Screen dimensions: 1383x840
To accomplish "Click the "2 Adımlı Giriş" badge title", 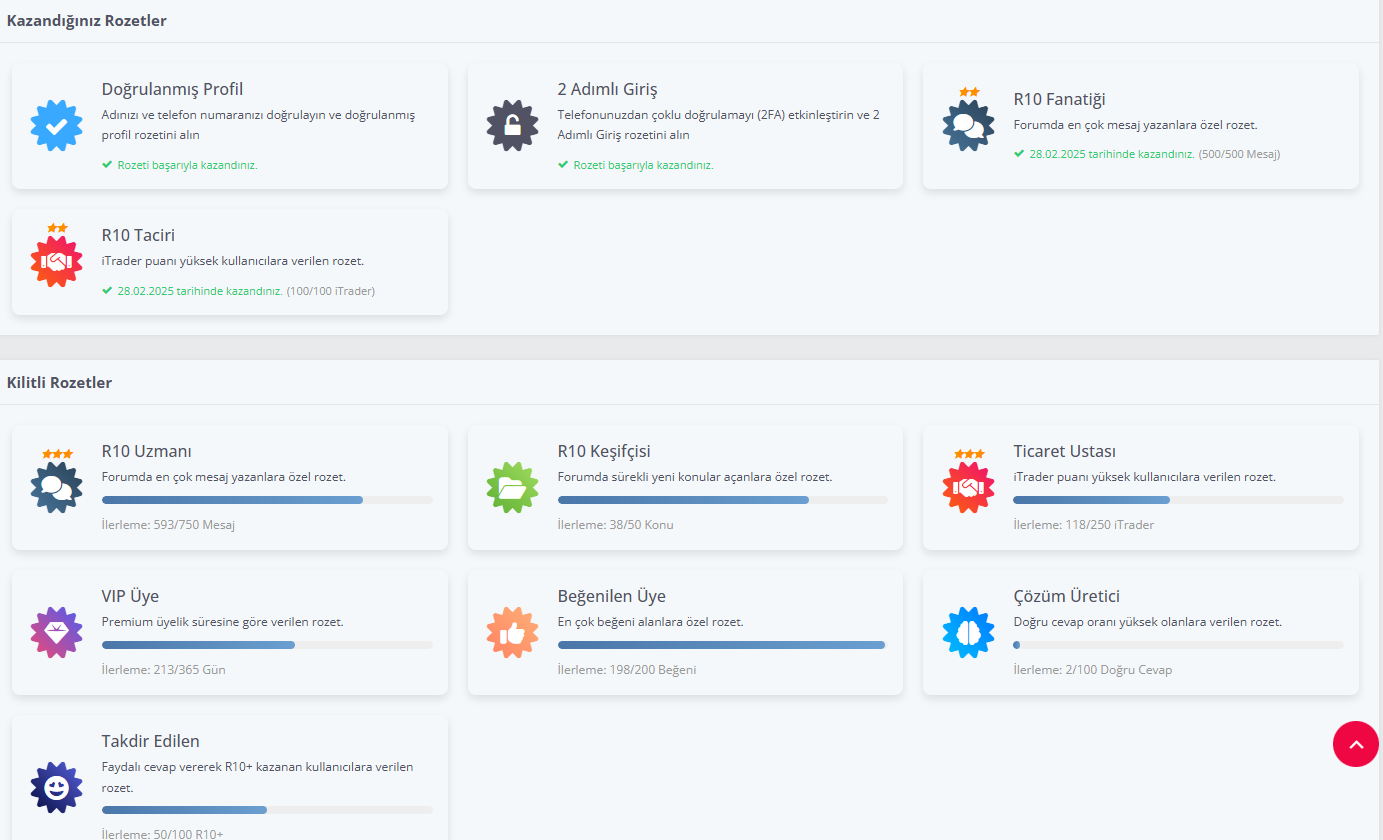I will 607,89.
